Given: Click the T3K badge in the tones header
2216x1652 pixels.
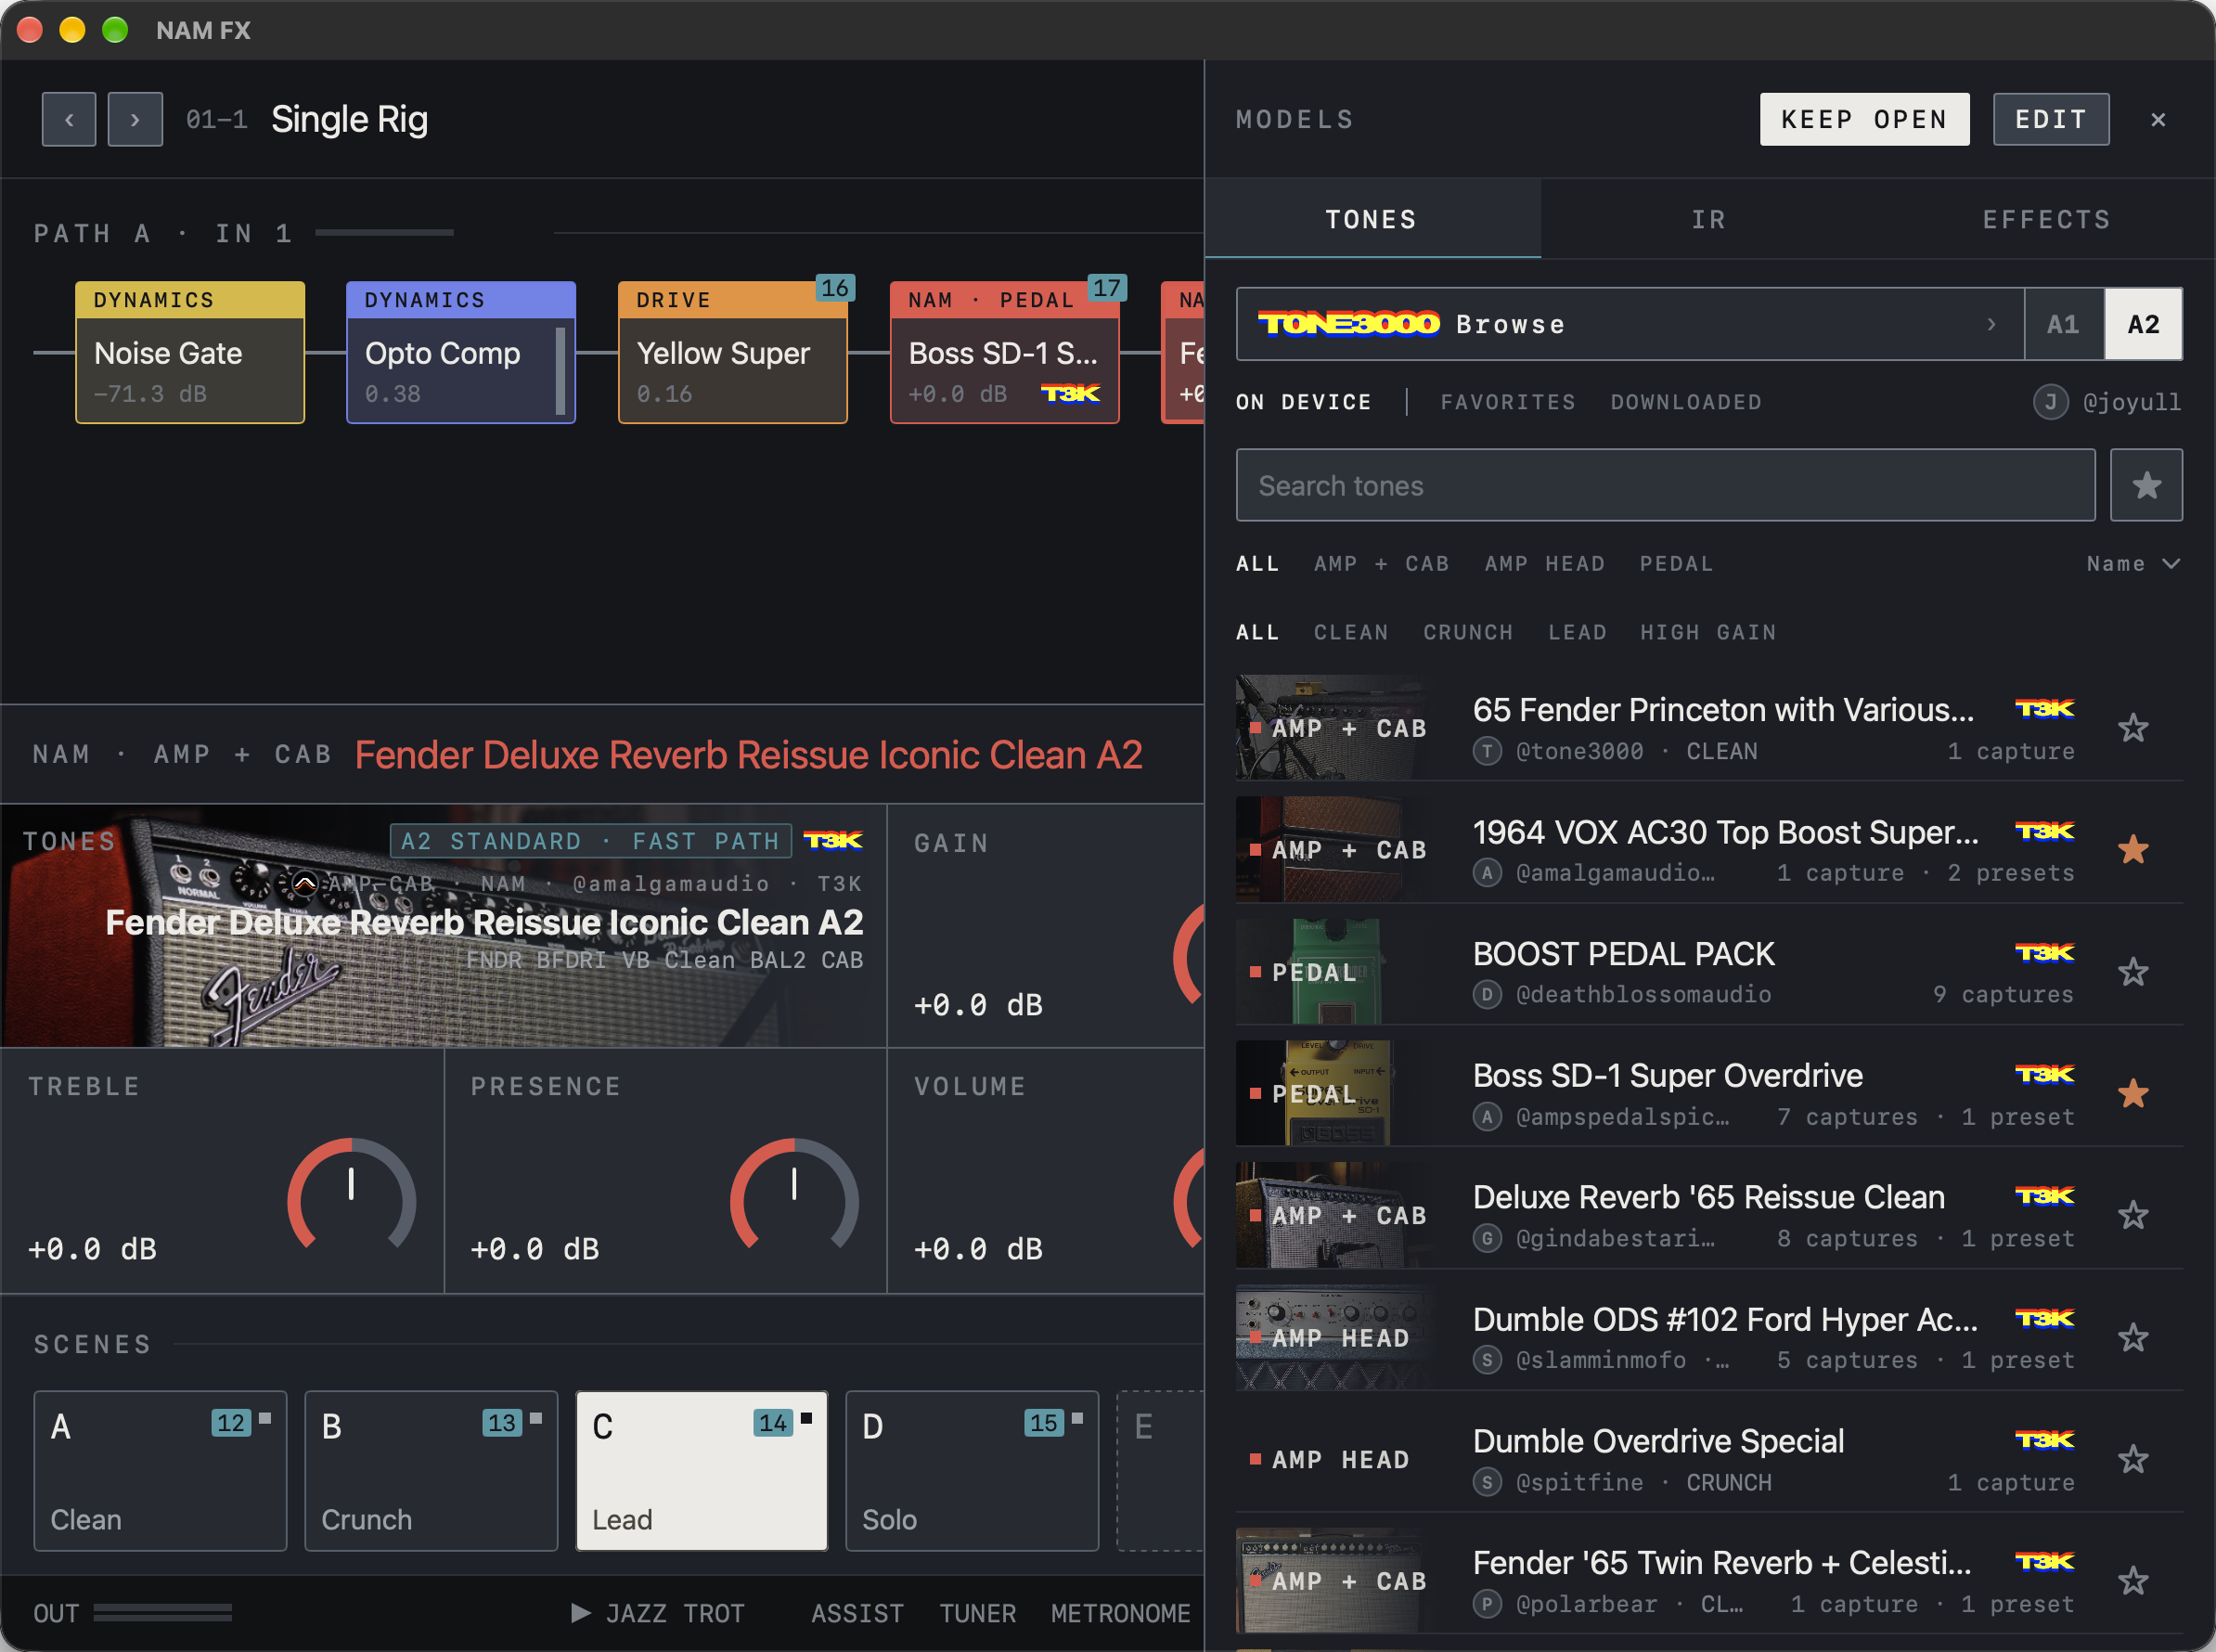Looking at the screenshot, I should [x=833, y=841].
